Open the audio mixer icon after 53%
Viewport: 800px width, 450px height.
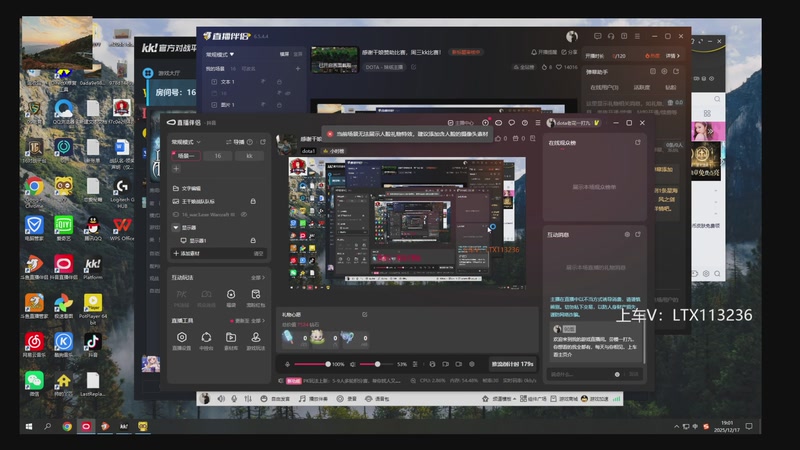[415, 364]
